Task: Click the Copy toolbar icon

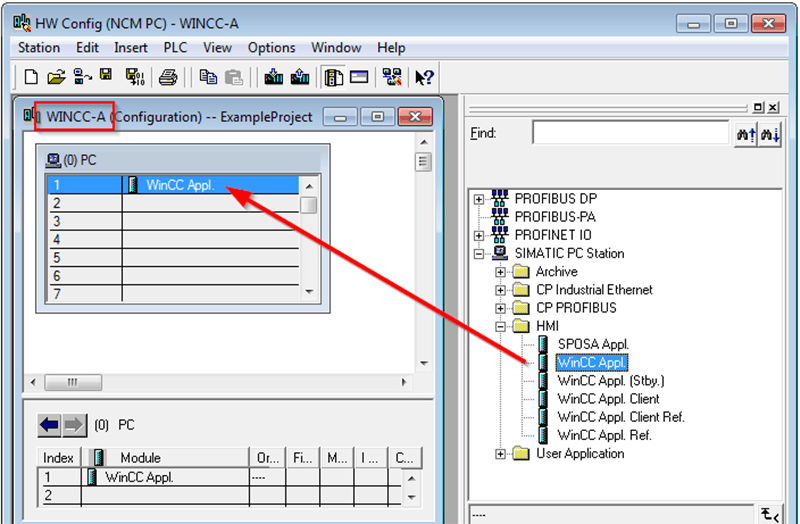Action: coord(208,77)
